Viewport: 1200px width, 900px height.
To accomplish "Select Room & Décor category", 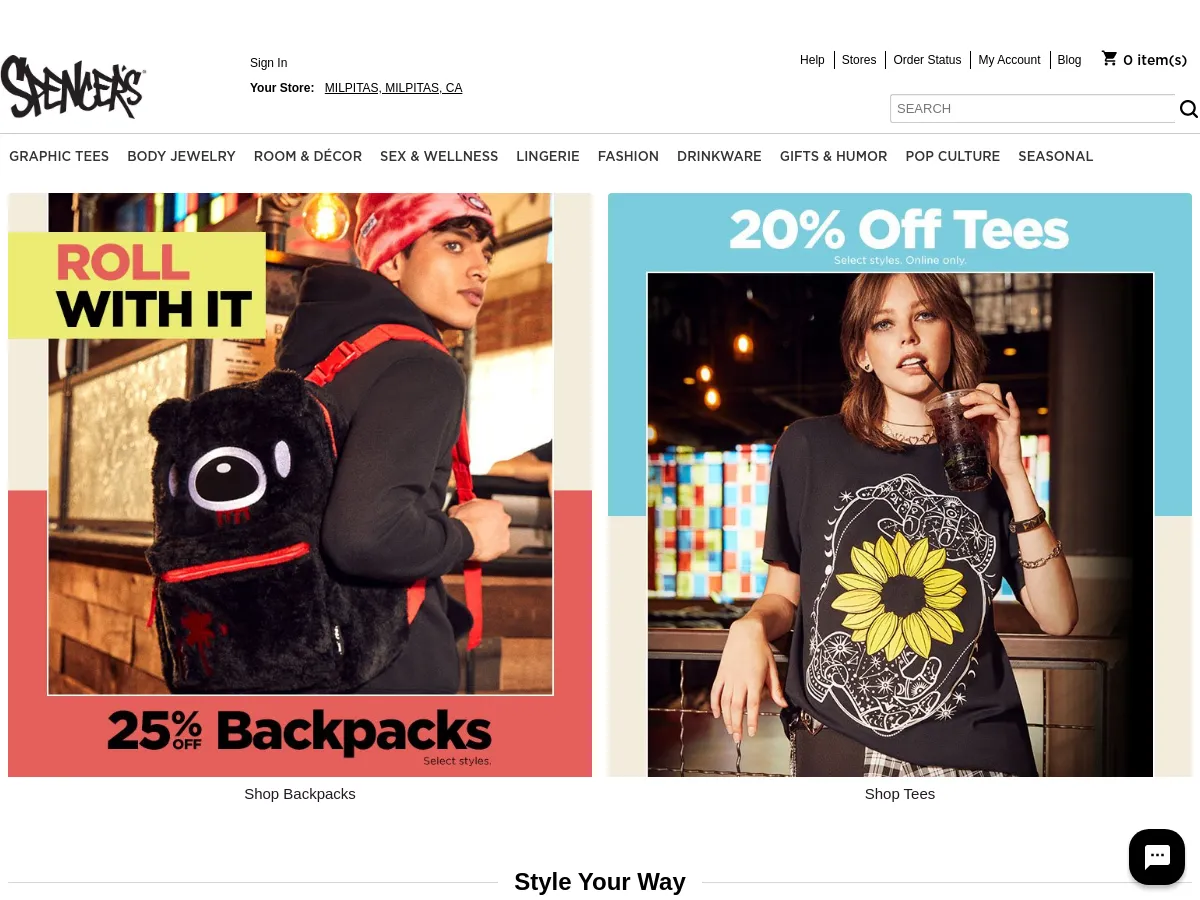I will [x=308, y=156].
